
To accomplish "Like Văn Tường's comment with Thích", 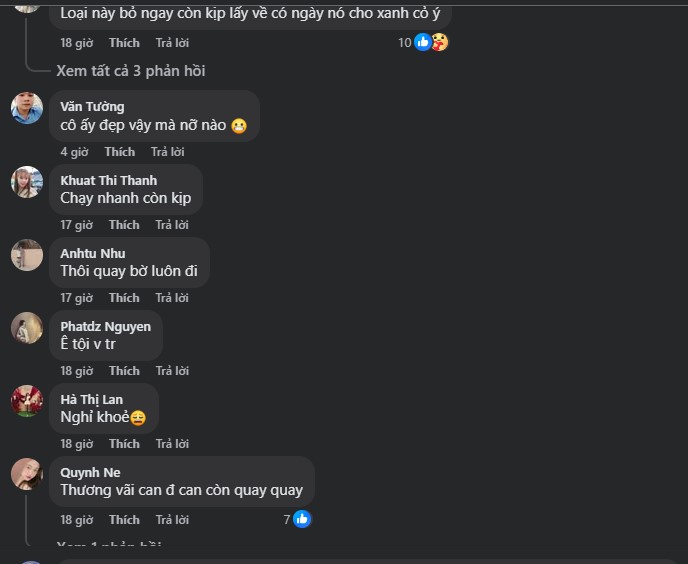I will (119, 152).
